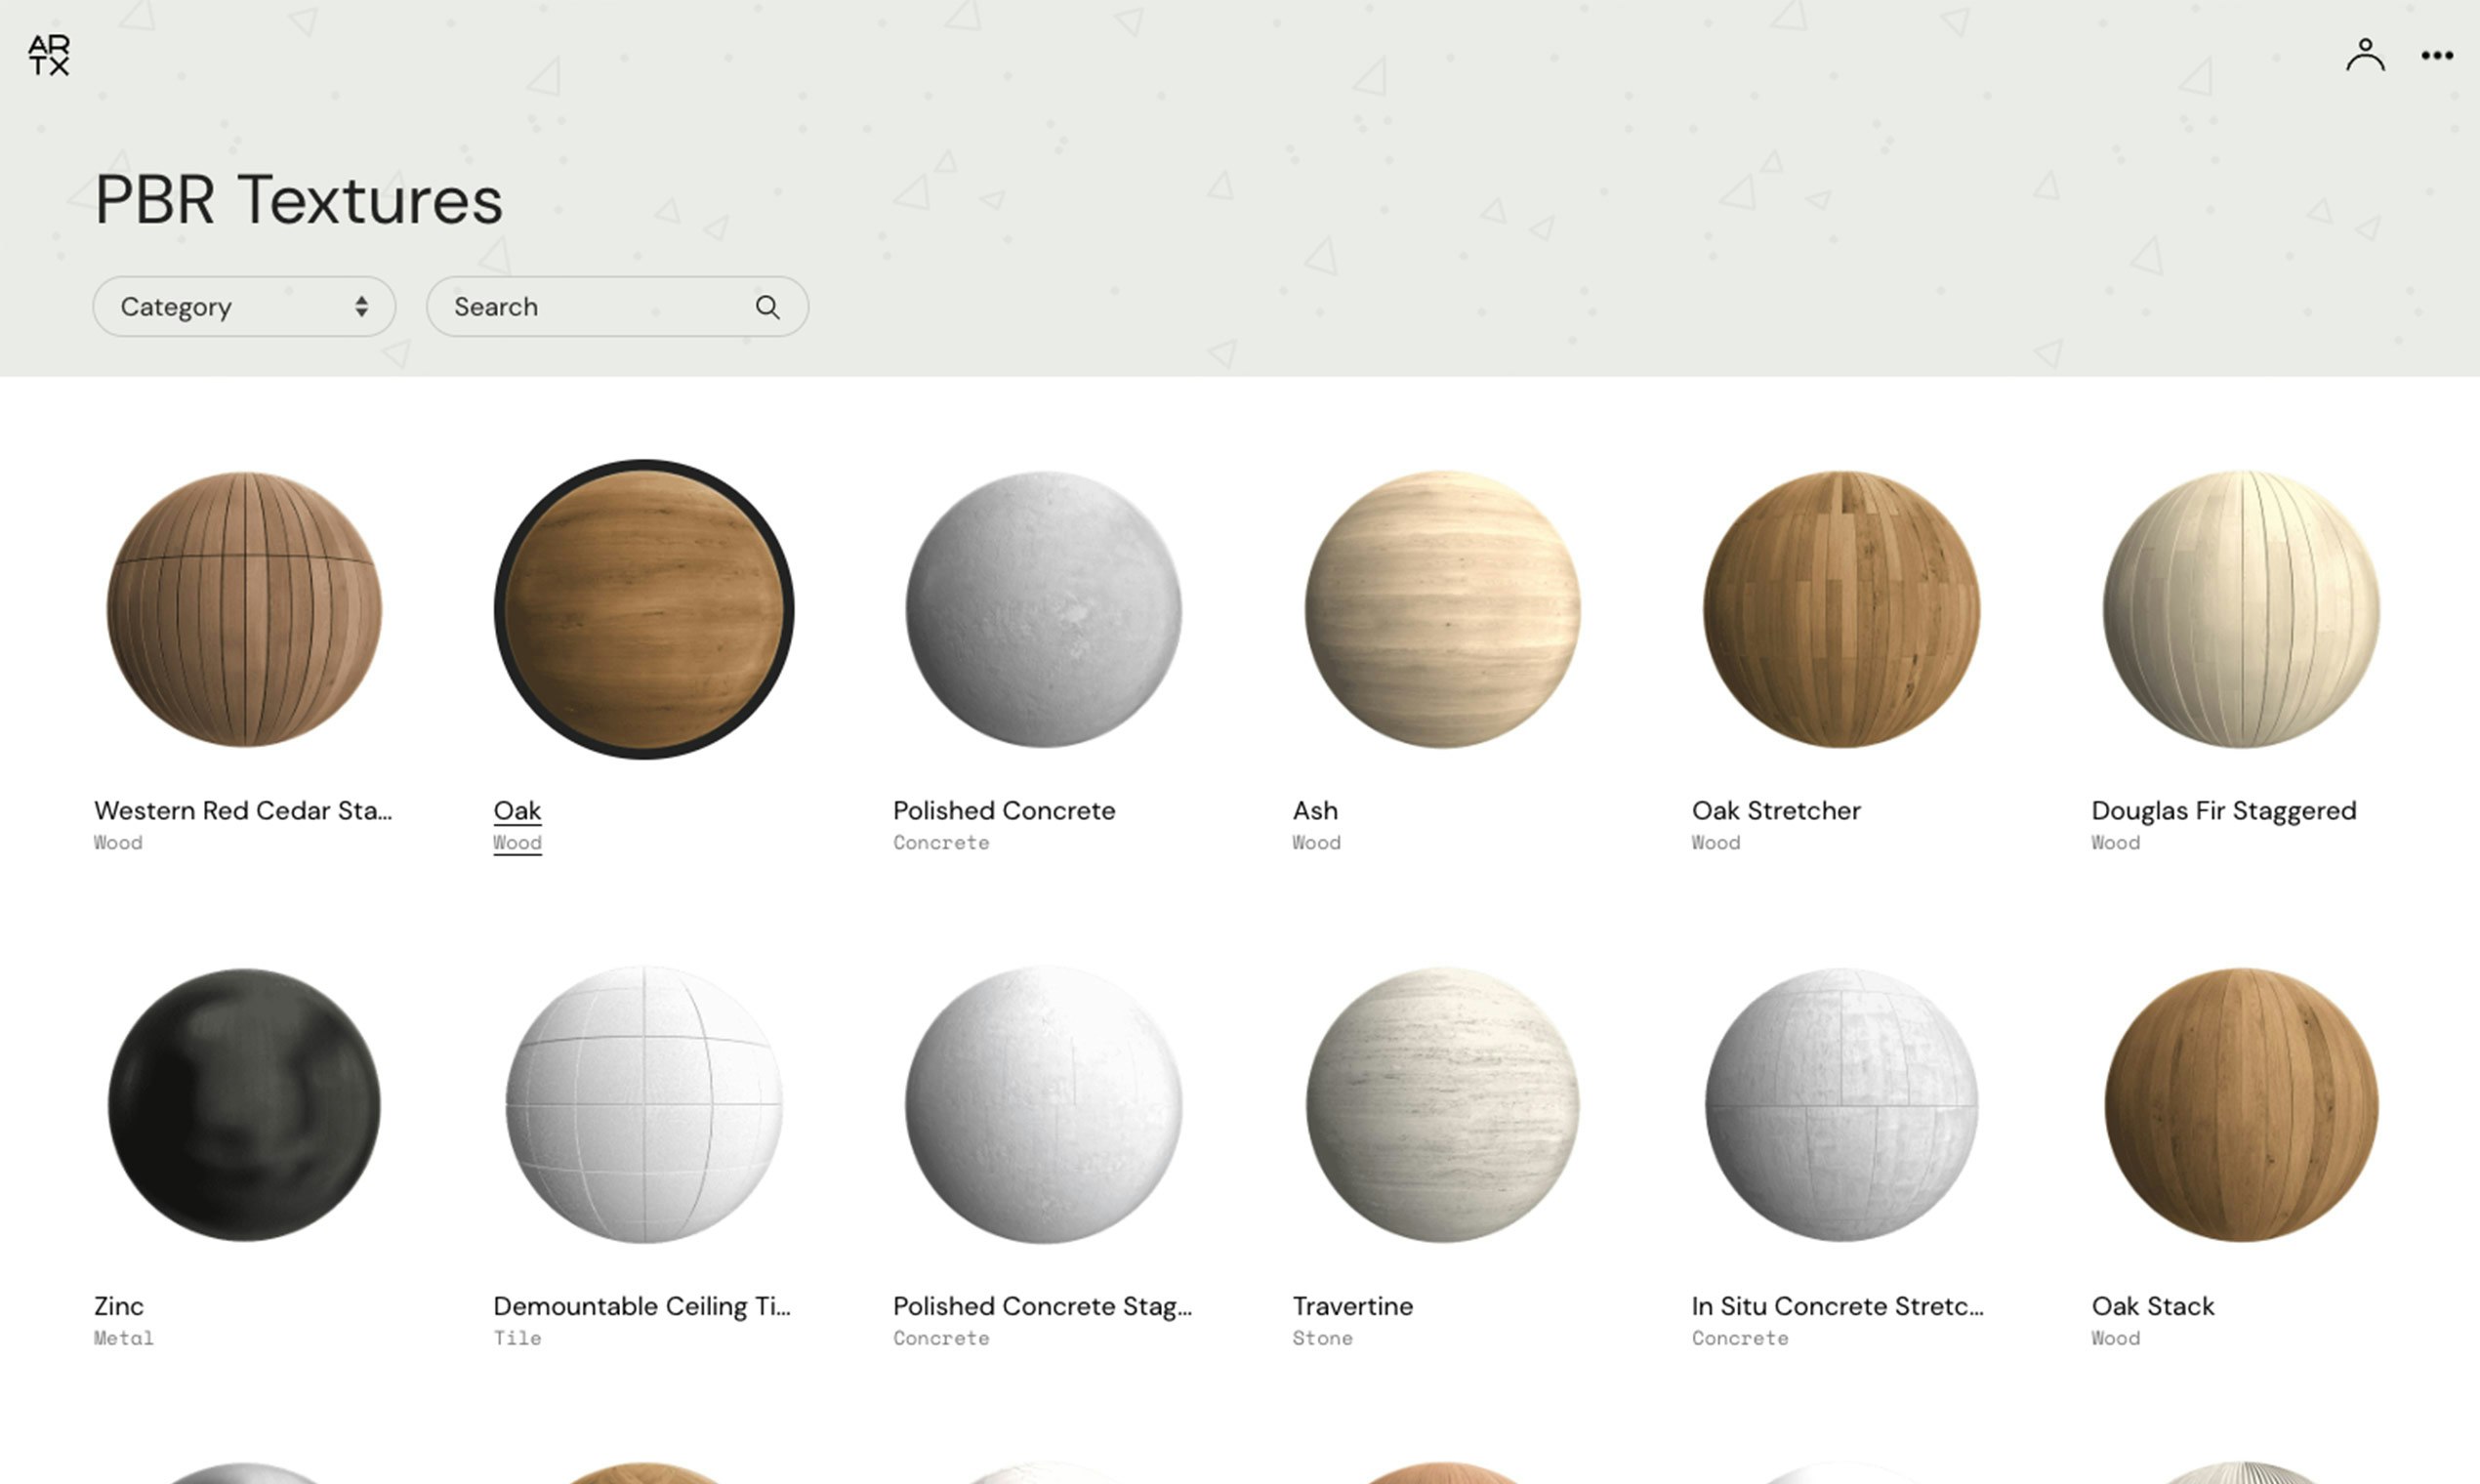Open the Polished Concrete Stag... title

coord(1042,1306)
